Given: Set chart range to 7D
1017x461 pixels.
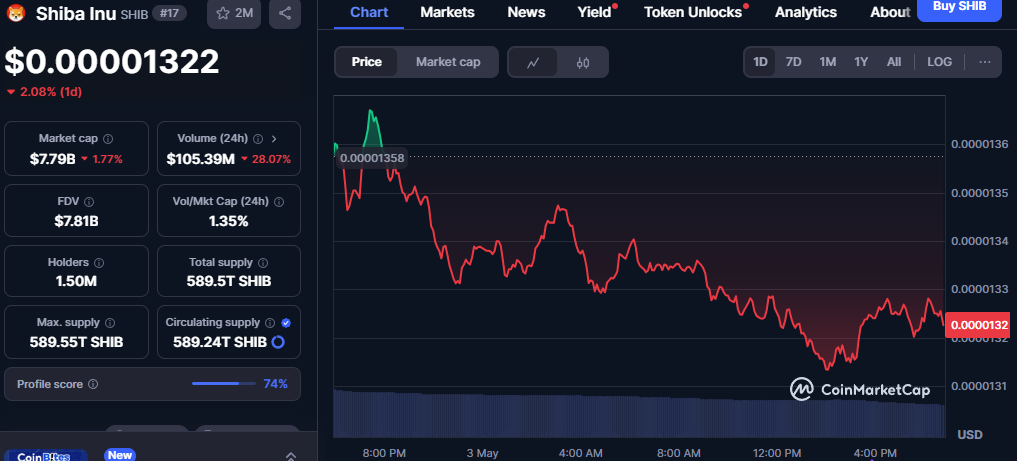Looking at the screenshot, I should (793, 62).
